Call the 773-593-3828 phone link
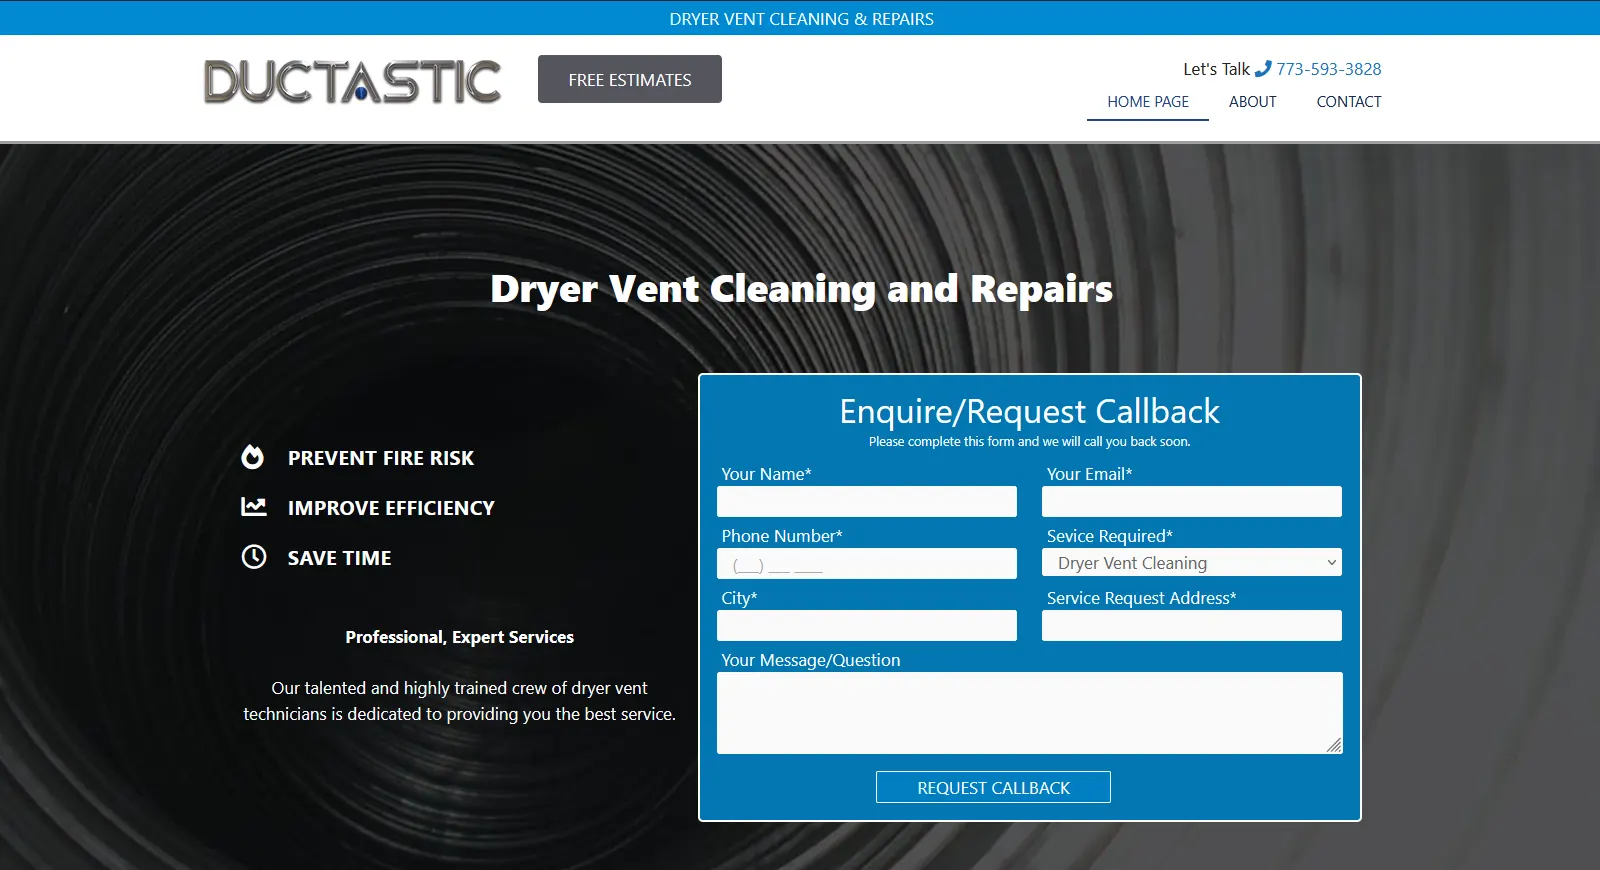The image size is (1600, 870). point(1328,69)
